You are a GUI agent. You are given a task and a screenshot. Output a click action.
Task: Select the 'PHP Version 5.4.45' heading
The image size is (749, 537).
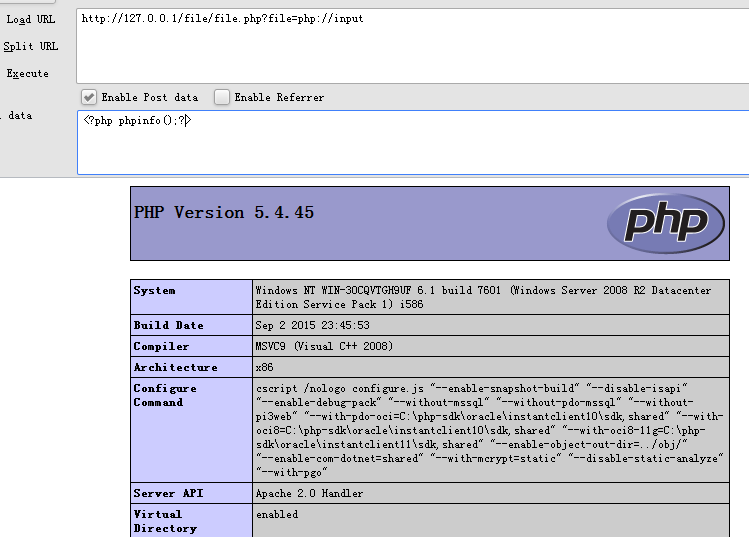coord(224,213)
